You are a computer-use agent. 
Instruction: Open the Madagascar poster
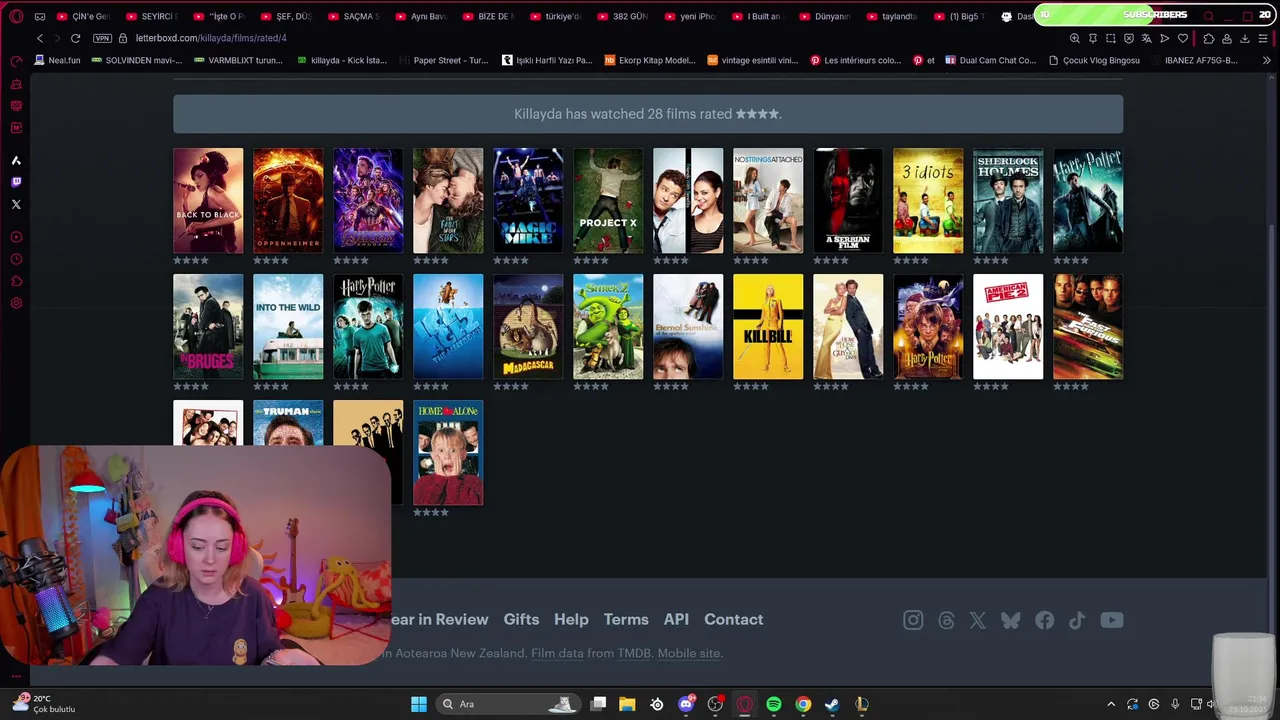tap(528, 327)
